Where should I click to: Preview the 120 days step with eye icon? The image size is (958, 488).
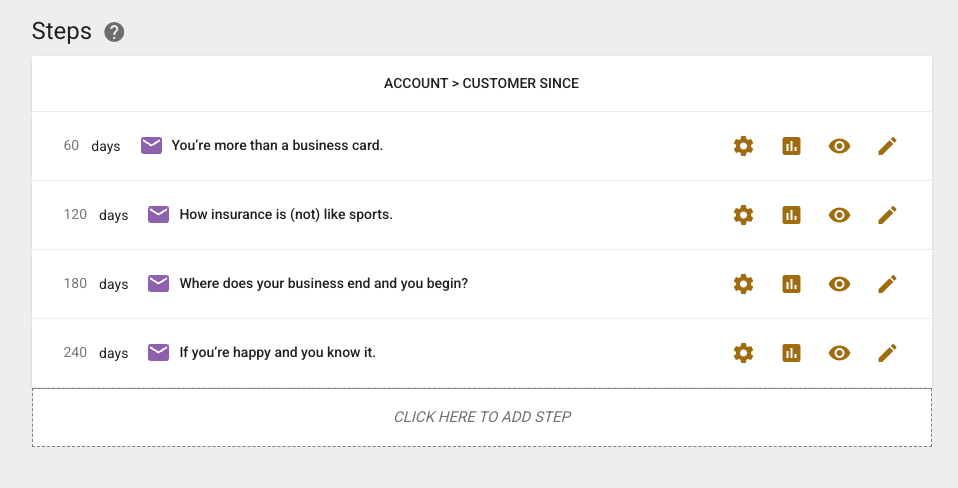(839, 215)
